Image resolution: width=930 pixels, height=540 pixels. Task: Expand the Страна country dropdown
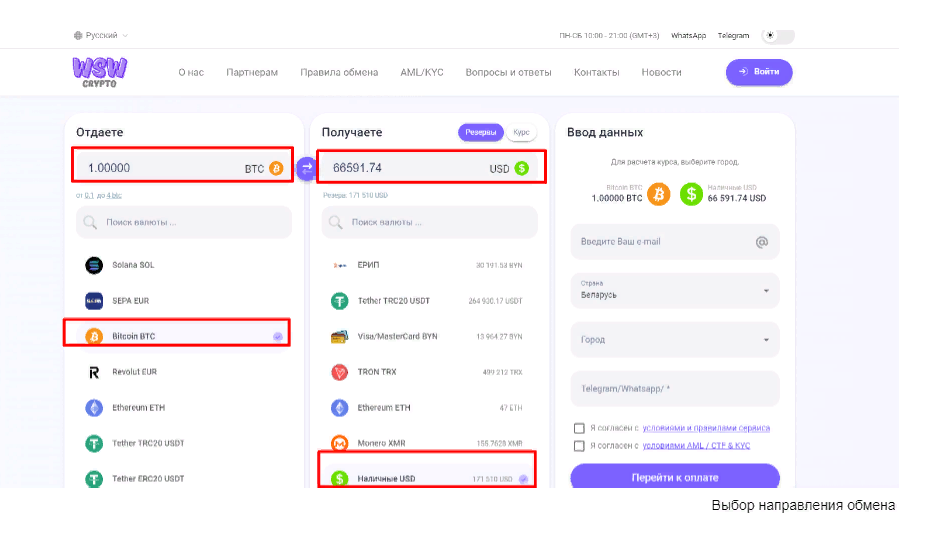point(674,291)
